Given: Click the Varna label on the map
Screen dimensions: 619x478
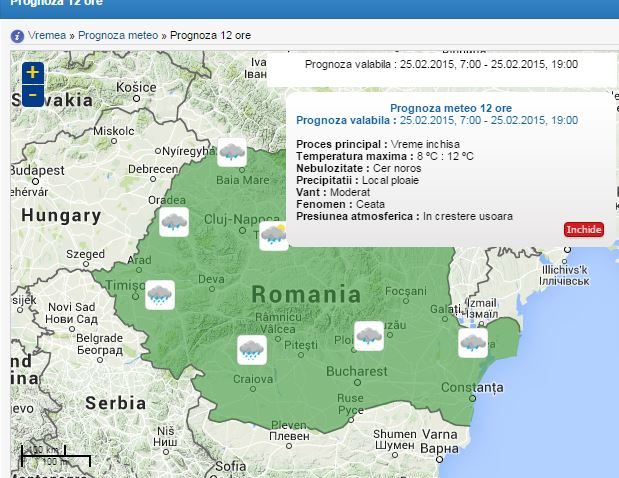Looking at the screenshot, I should coord(440,434).
